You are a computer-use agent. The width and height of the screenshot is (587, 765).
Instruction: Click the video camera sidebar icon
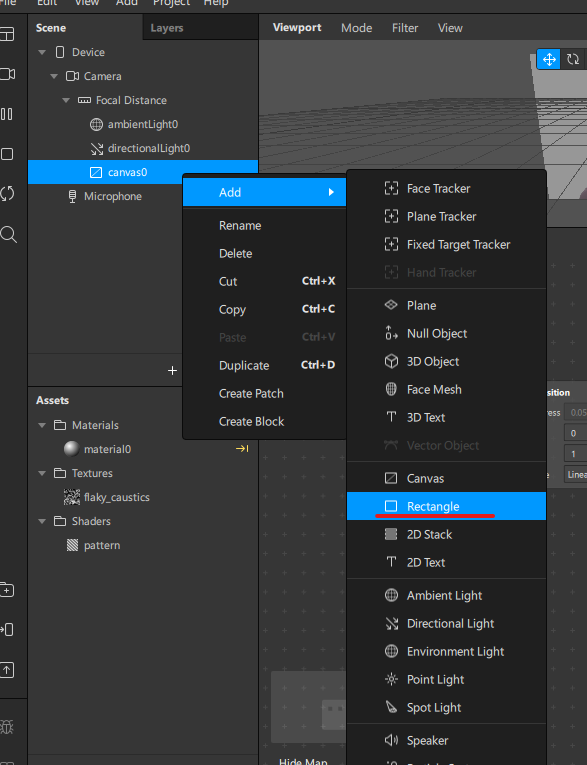point(7,74)
